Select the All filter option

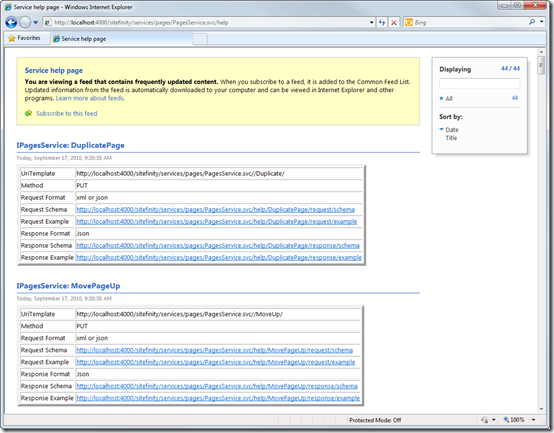point(449,99)
